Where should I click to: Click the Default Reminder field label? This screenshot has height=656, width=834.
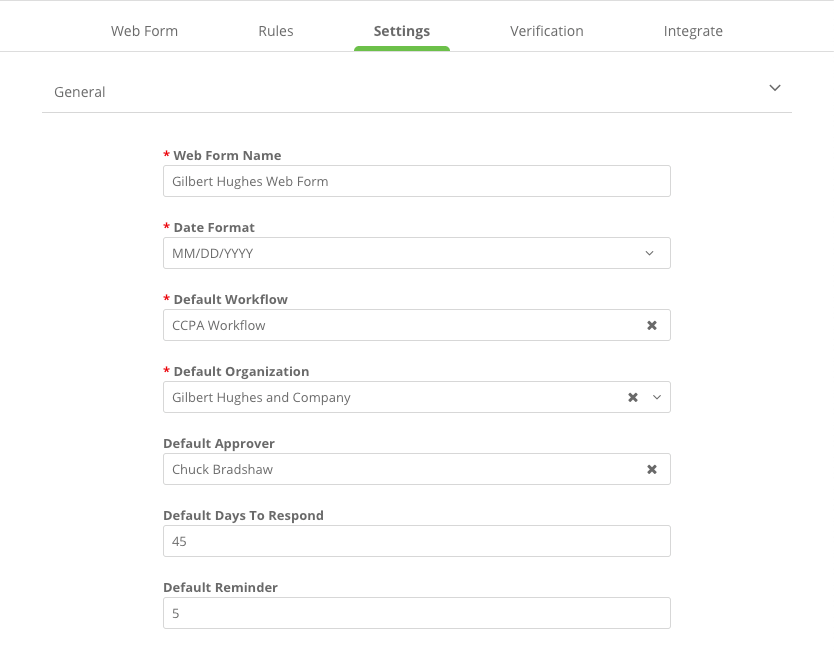[220, 587]
